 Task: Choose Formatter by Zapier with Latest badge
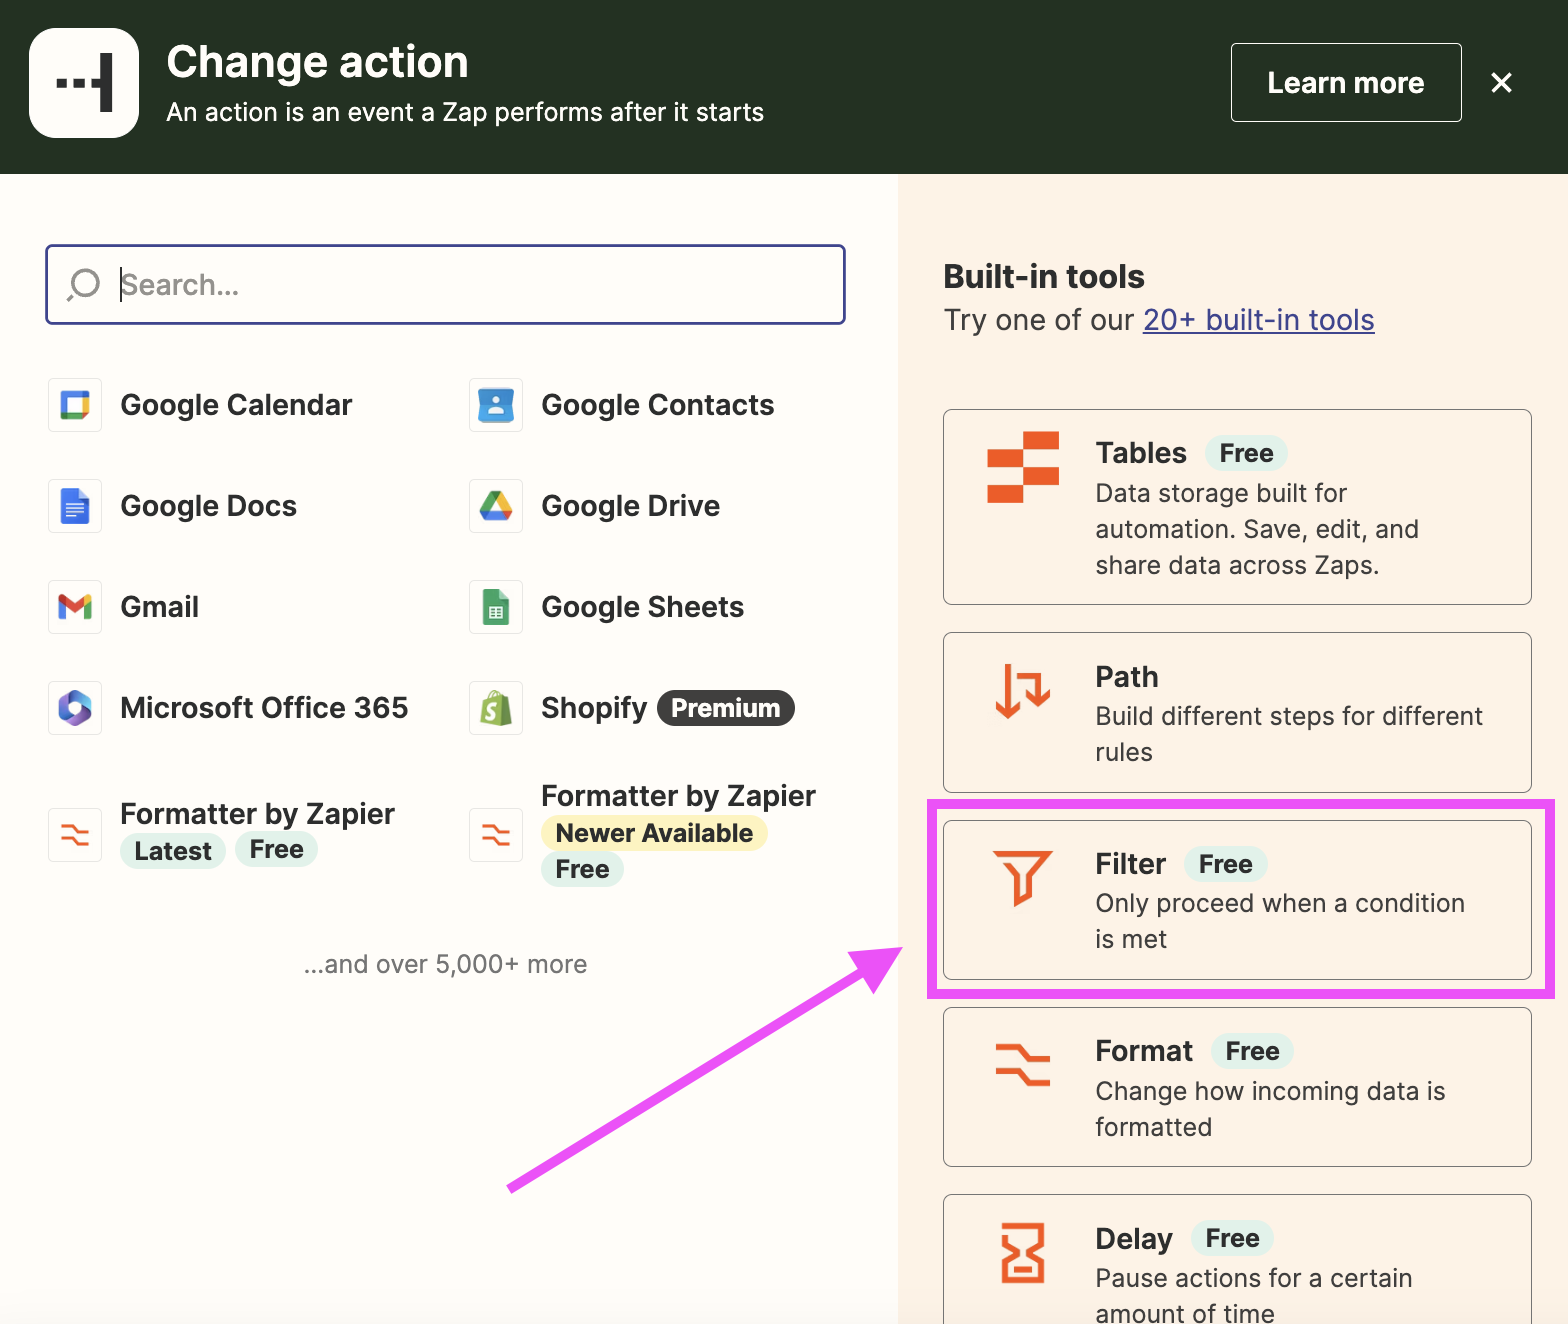[257, 814]
